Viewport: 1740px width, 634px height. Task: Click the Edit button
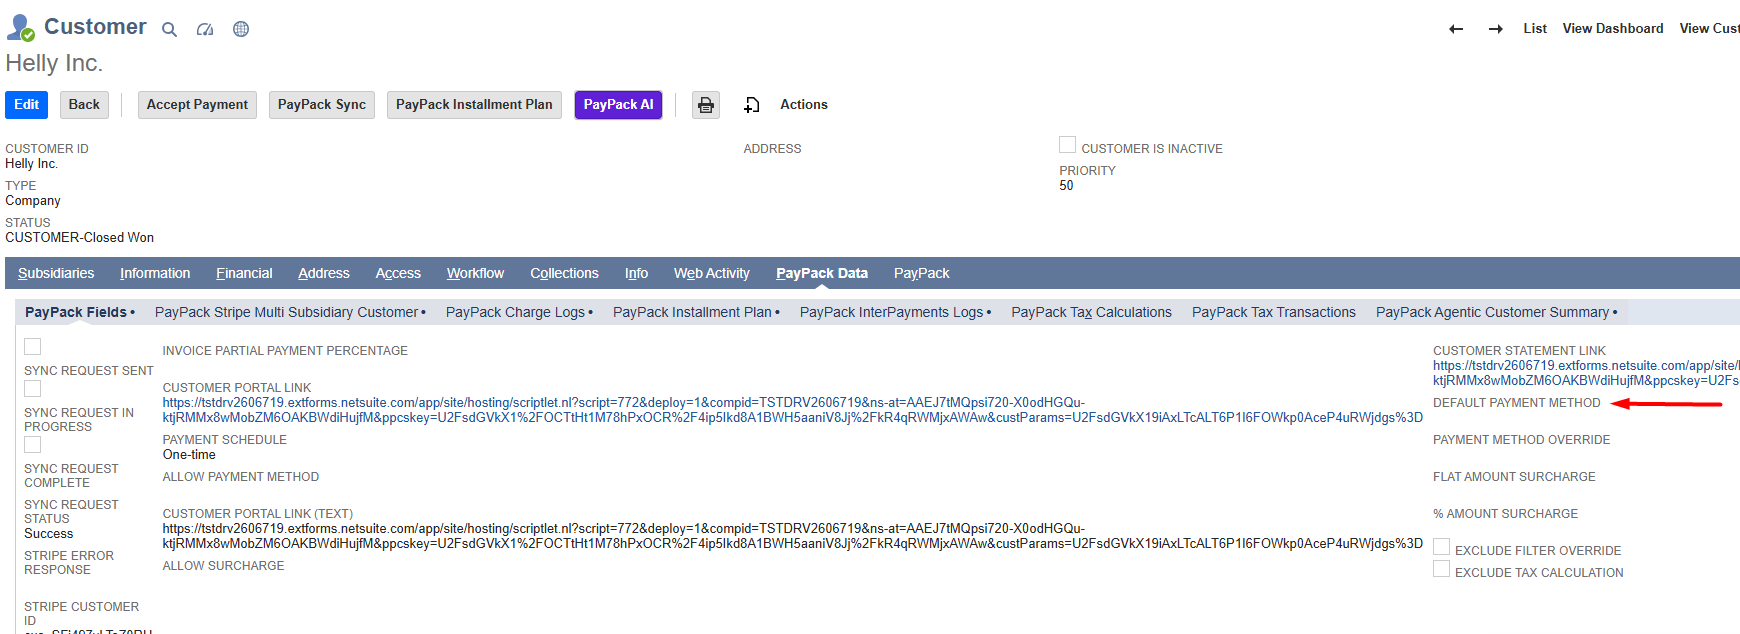(x=26, y=105)
